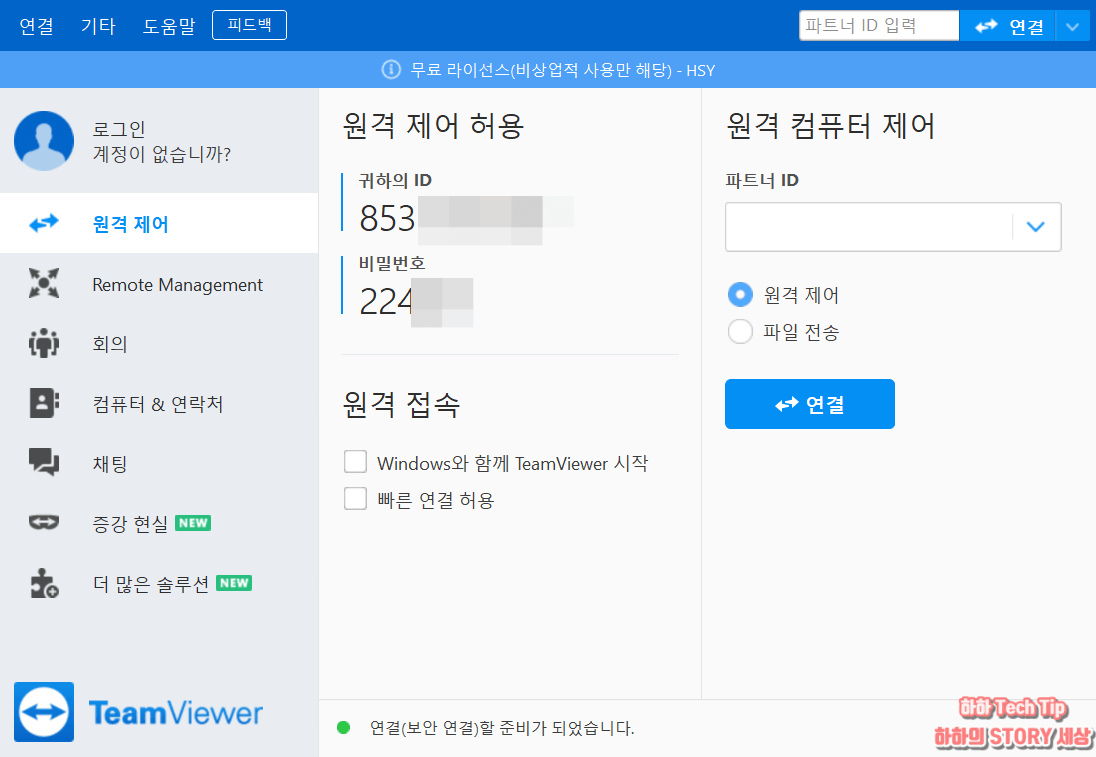Viewport: 1096px width, 757px height.
Task: Click the 더 많은 솔루션 puzzle icon
Action: (x=44, y=583)
